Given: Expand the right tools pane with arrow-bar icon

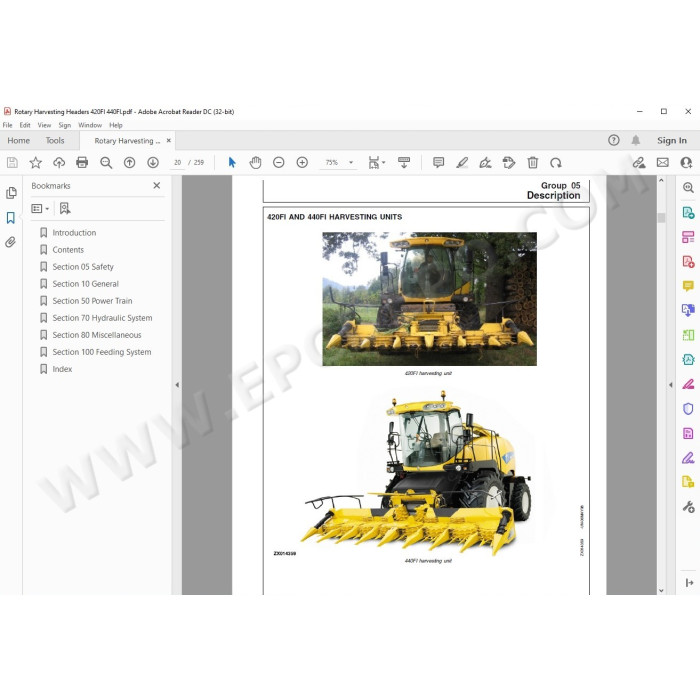Looking at the screenshot, I should 689,583.
